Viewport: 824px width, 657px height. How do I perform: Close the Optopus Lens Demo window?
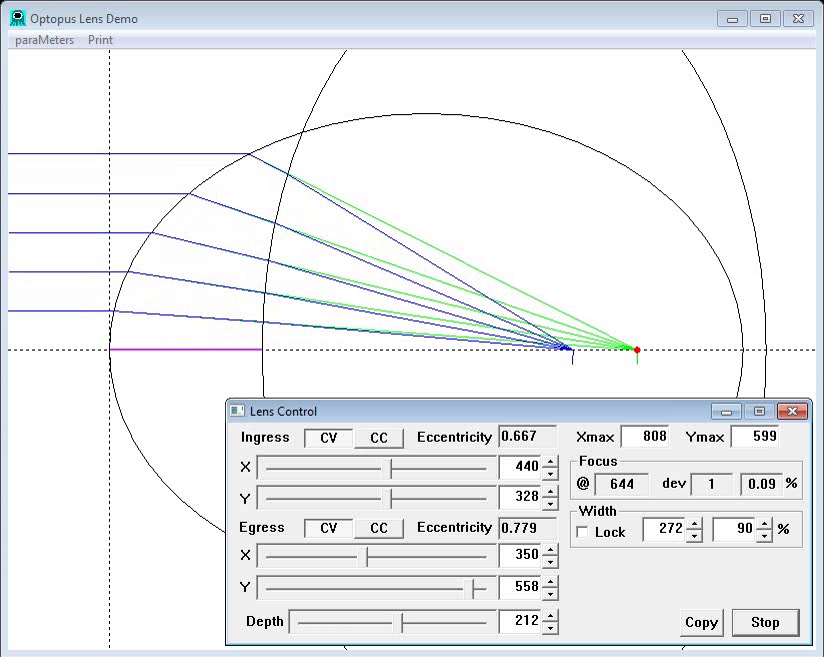coord(798,19)
